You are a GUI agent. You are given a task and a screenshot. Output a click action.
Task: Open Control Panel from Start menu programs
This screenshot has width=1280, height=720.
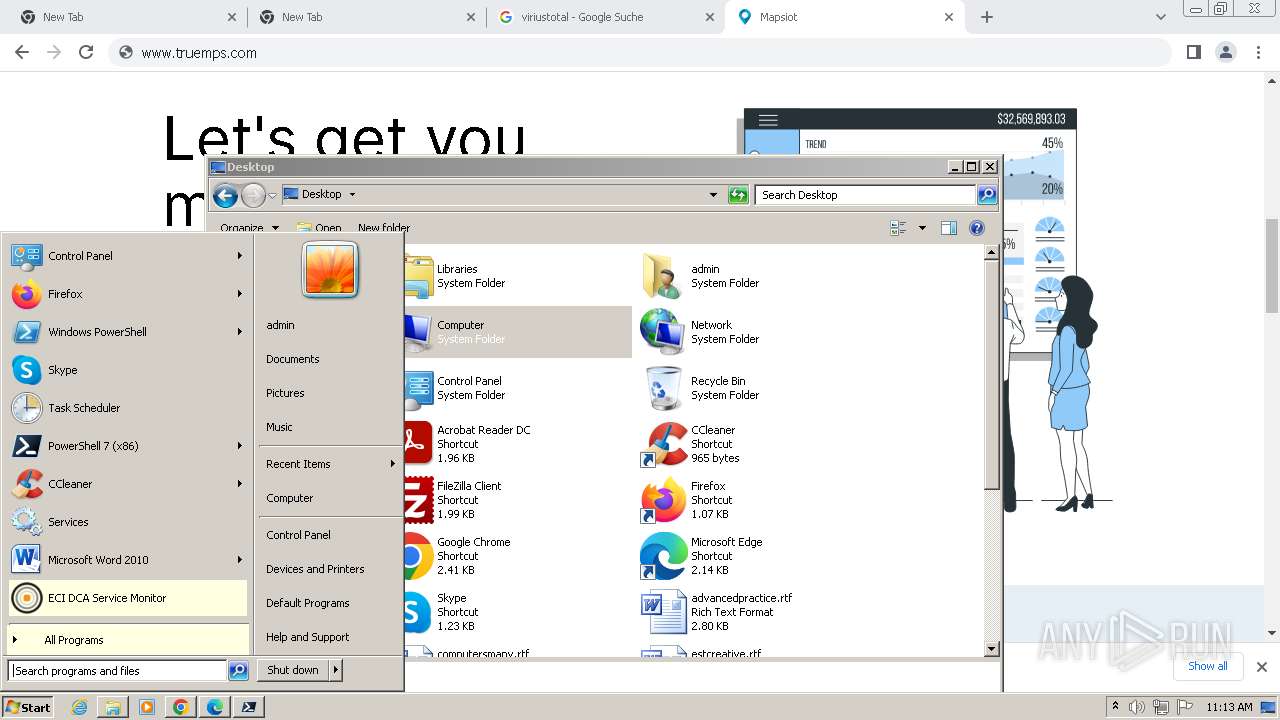point(127,256)
